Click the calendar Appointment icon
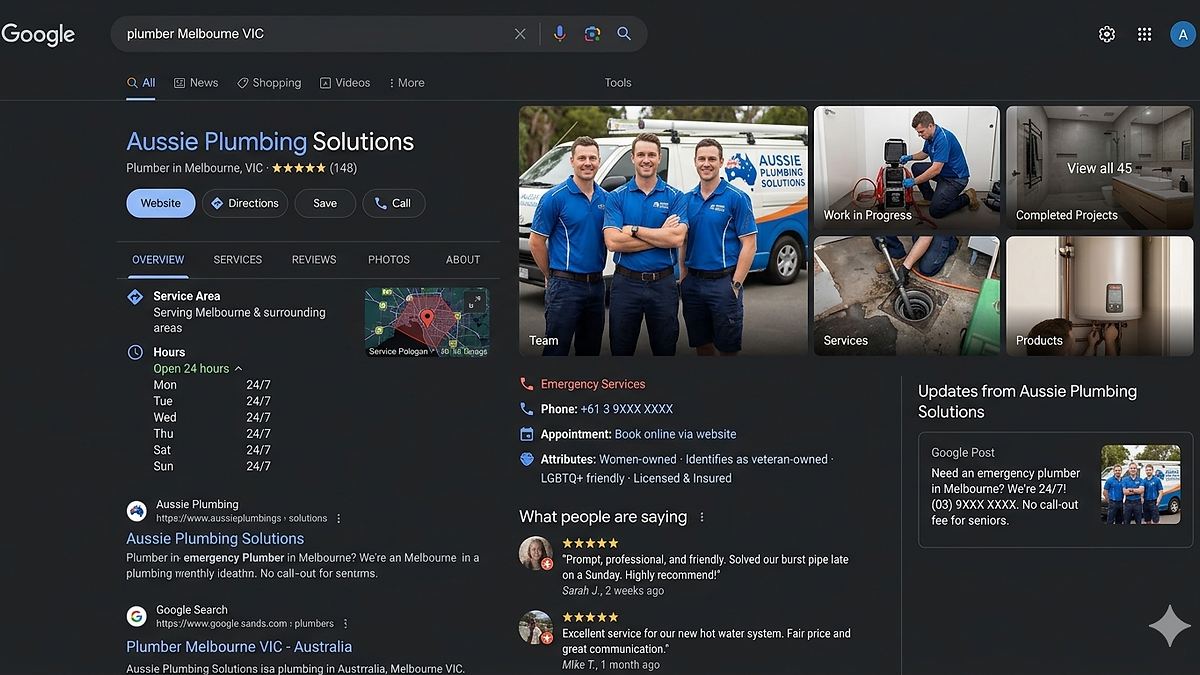Image resolution: width=1200 pixels, height=675 pixels. click(527, 434)
